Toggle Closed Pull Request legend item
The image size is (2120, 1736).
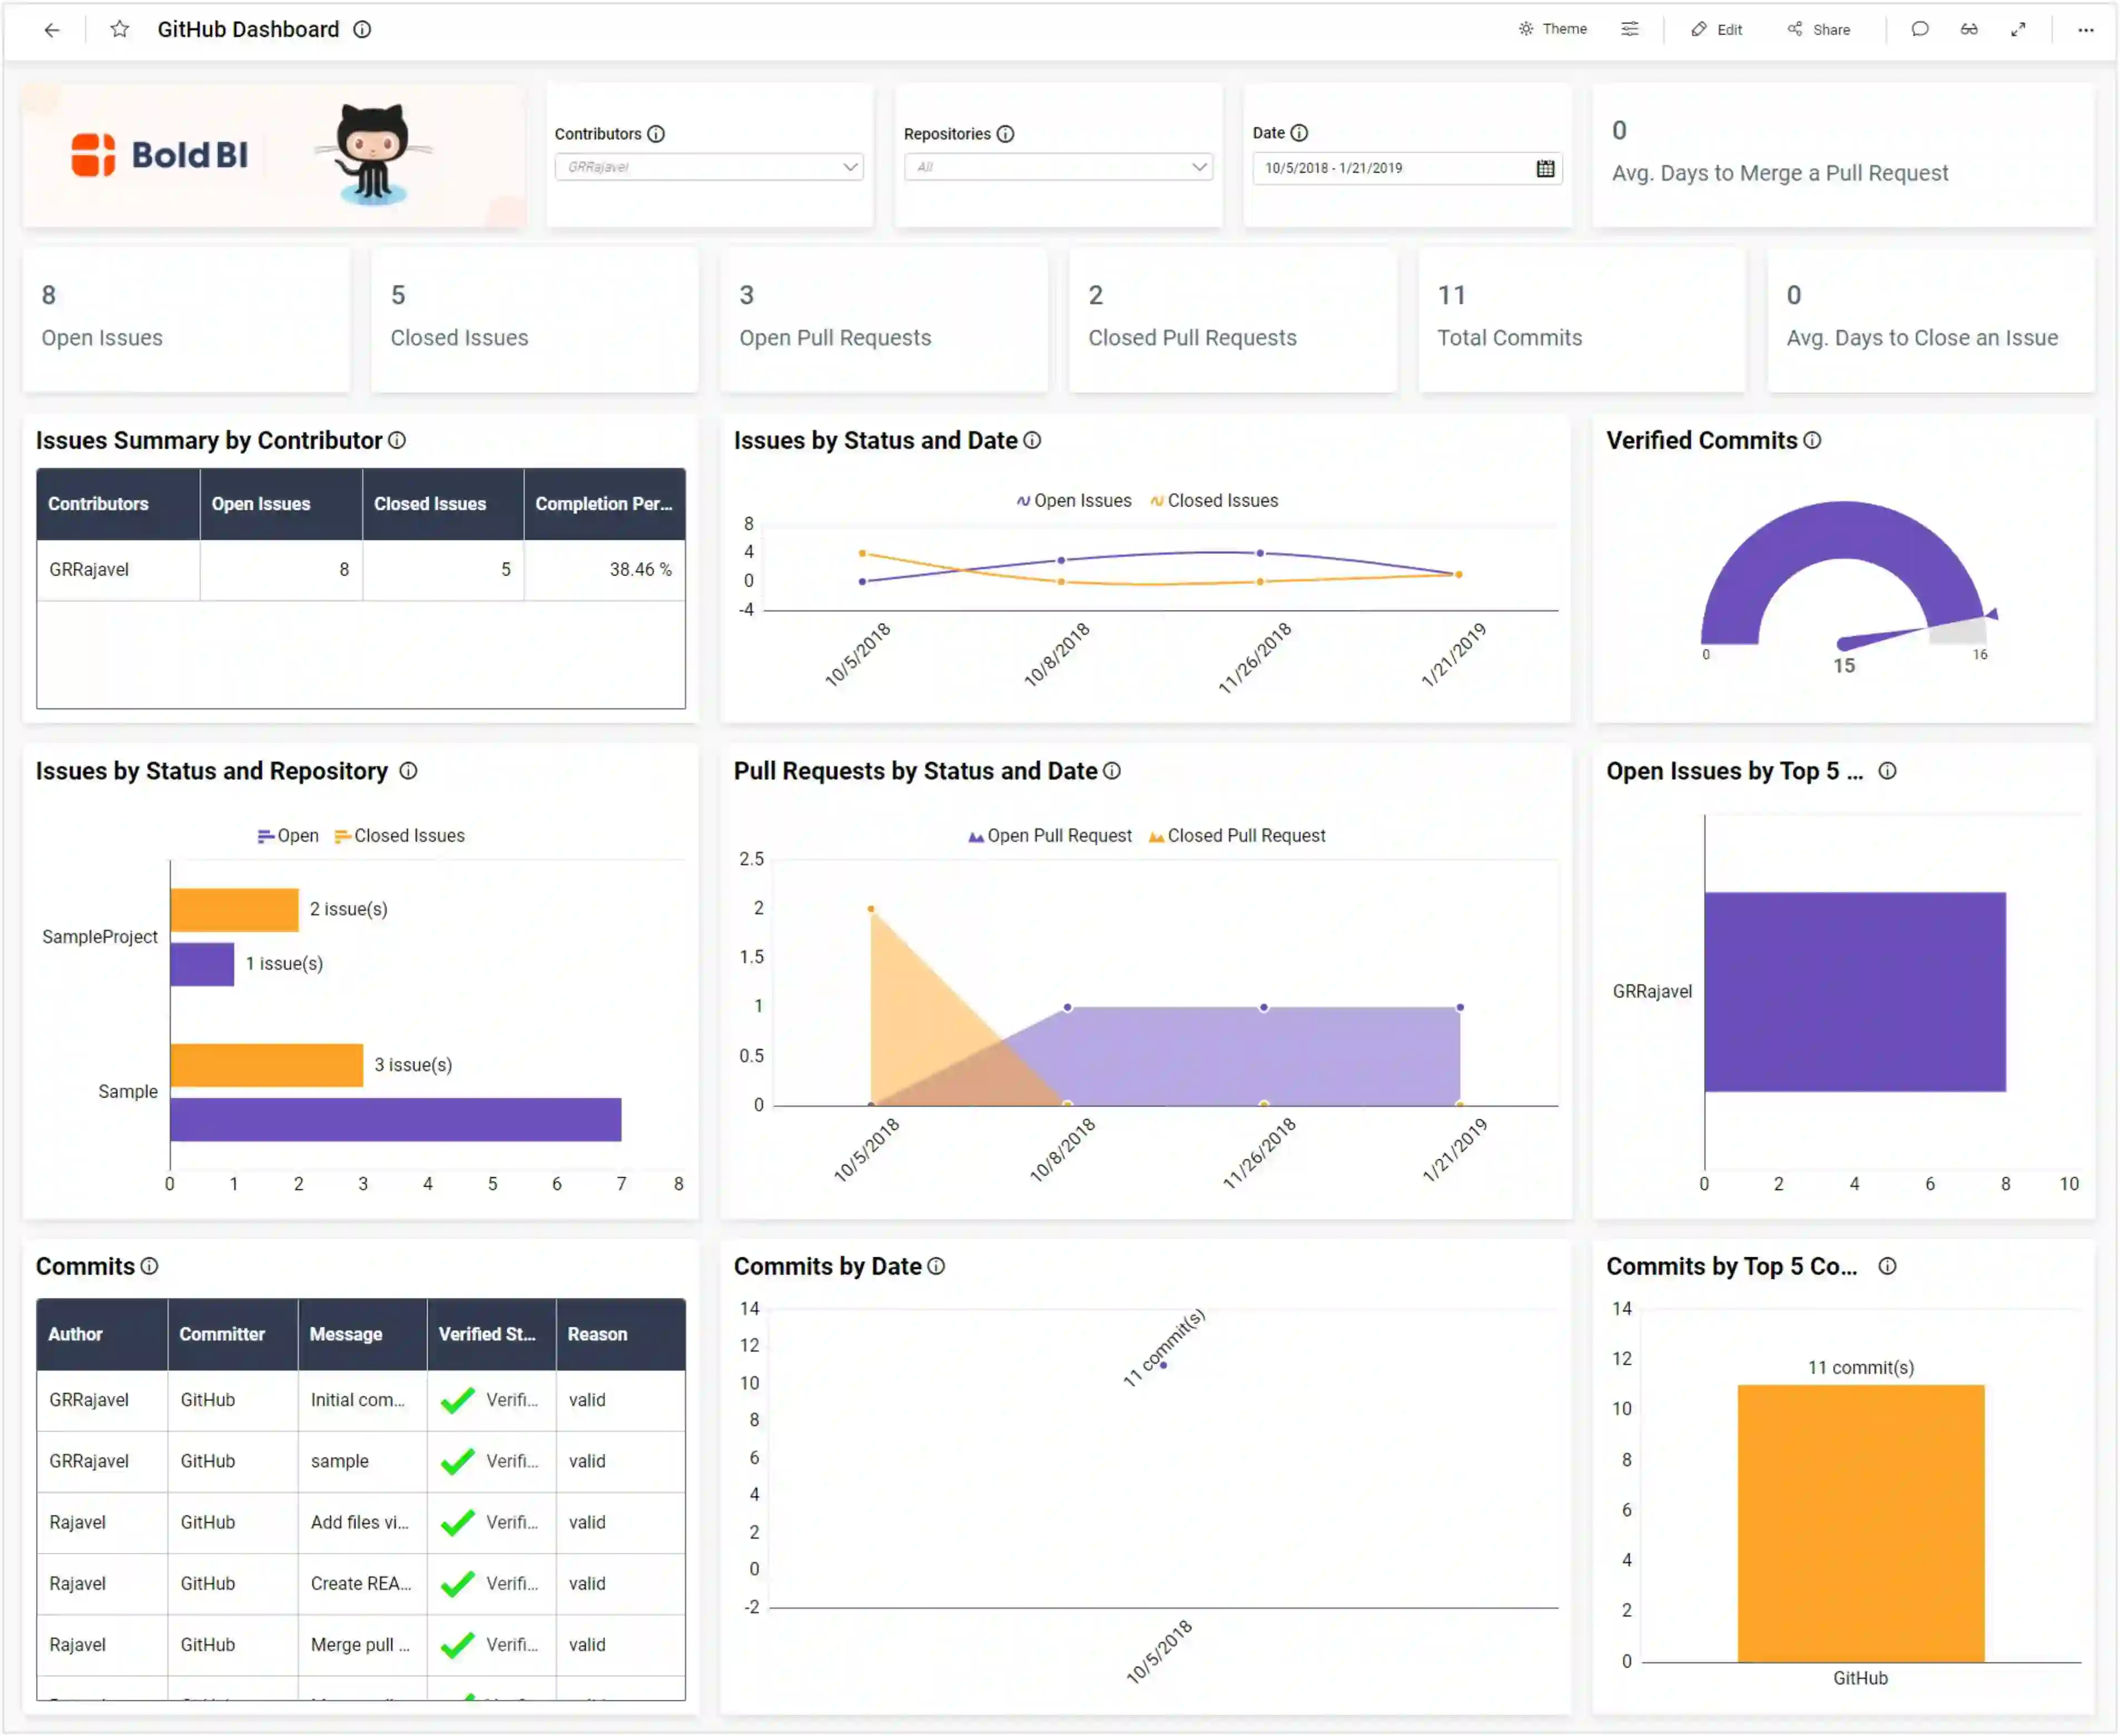click(1237, 836)
